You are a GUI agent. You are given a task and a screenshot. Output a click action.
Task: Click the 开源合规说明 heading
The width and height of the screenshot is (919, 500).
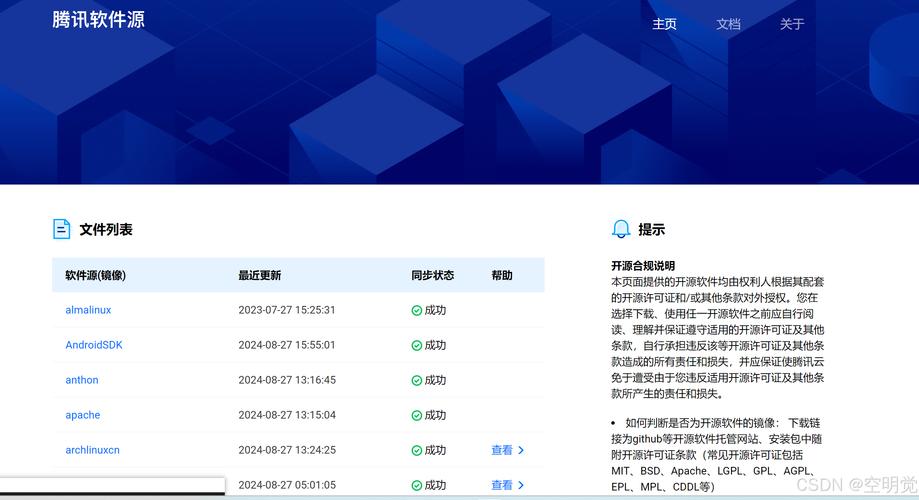pyautogui.click(x=643, y=266)
